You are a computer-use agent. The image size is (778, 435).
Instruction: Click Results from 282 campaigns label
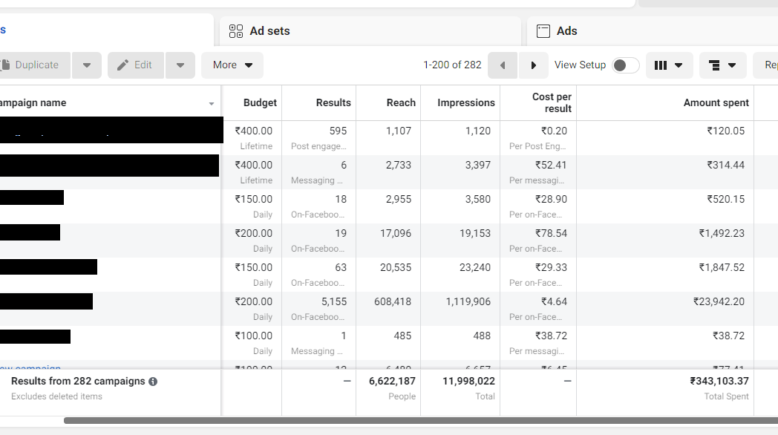click(78, 381)
